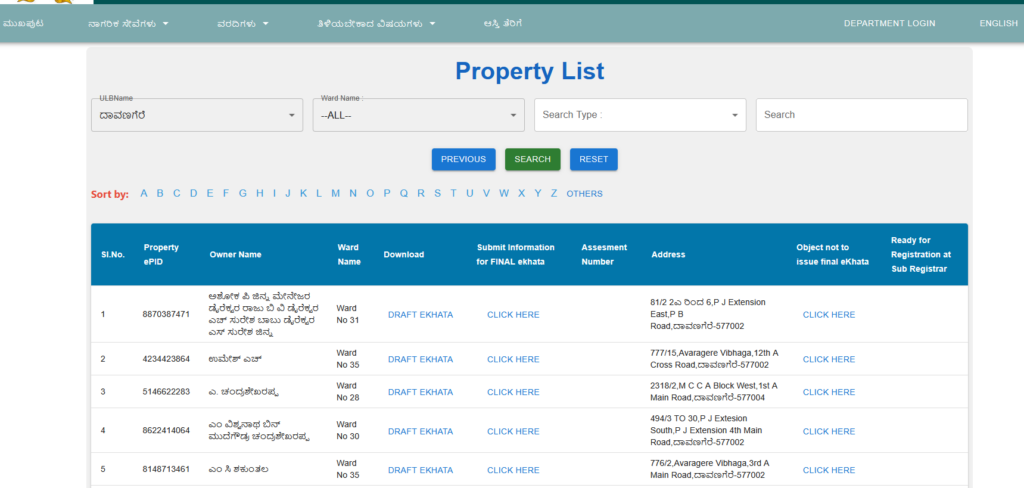
Task: Expand the Ward Name dropdown
Action: pos(418,115)
